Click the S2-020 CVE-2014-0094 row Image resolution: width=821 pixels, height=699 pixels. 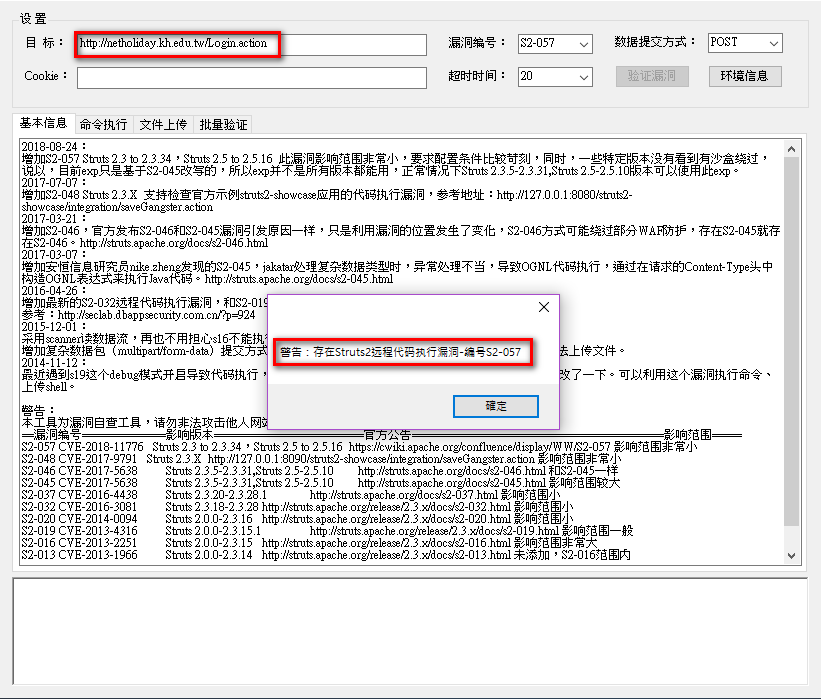(297, 519)
